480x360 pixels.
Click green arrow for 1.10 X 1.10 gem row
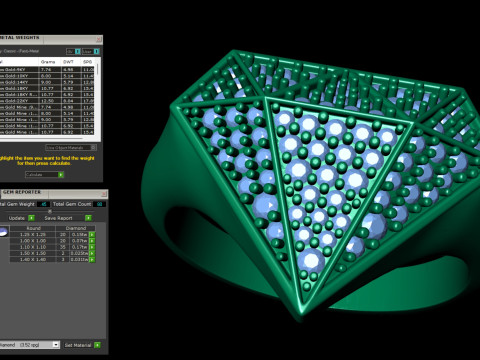(92, 247)
